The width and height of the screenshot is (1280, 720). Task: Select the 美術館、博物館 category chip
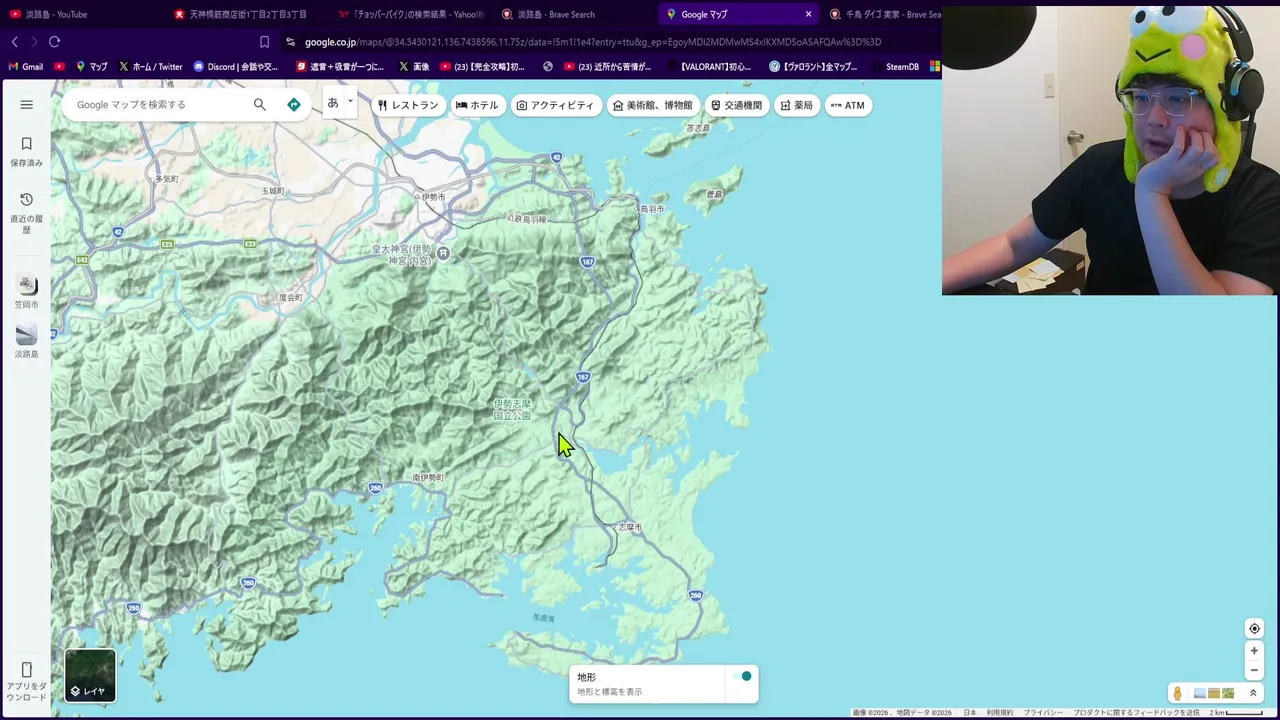click(x=653, y=105)
